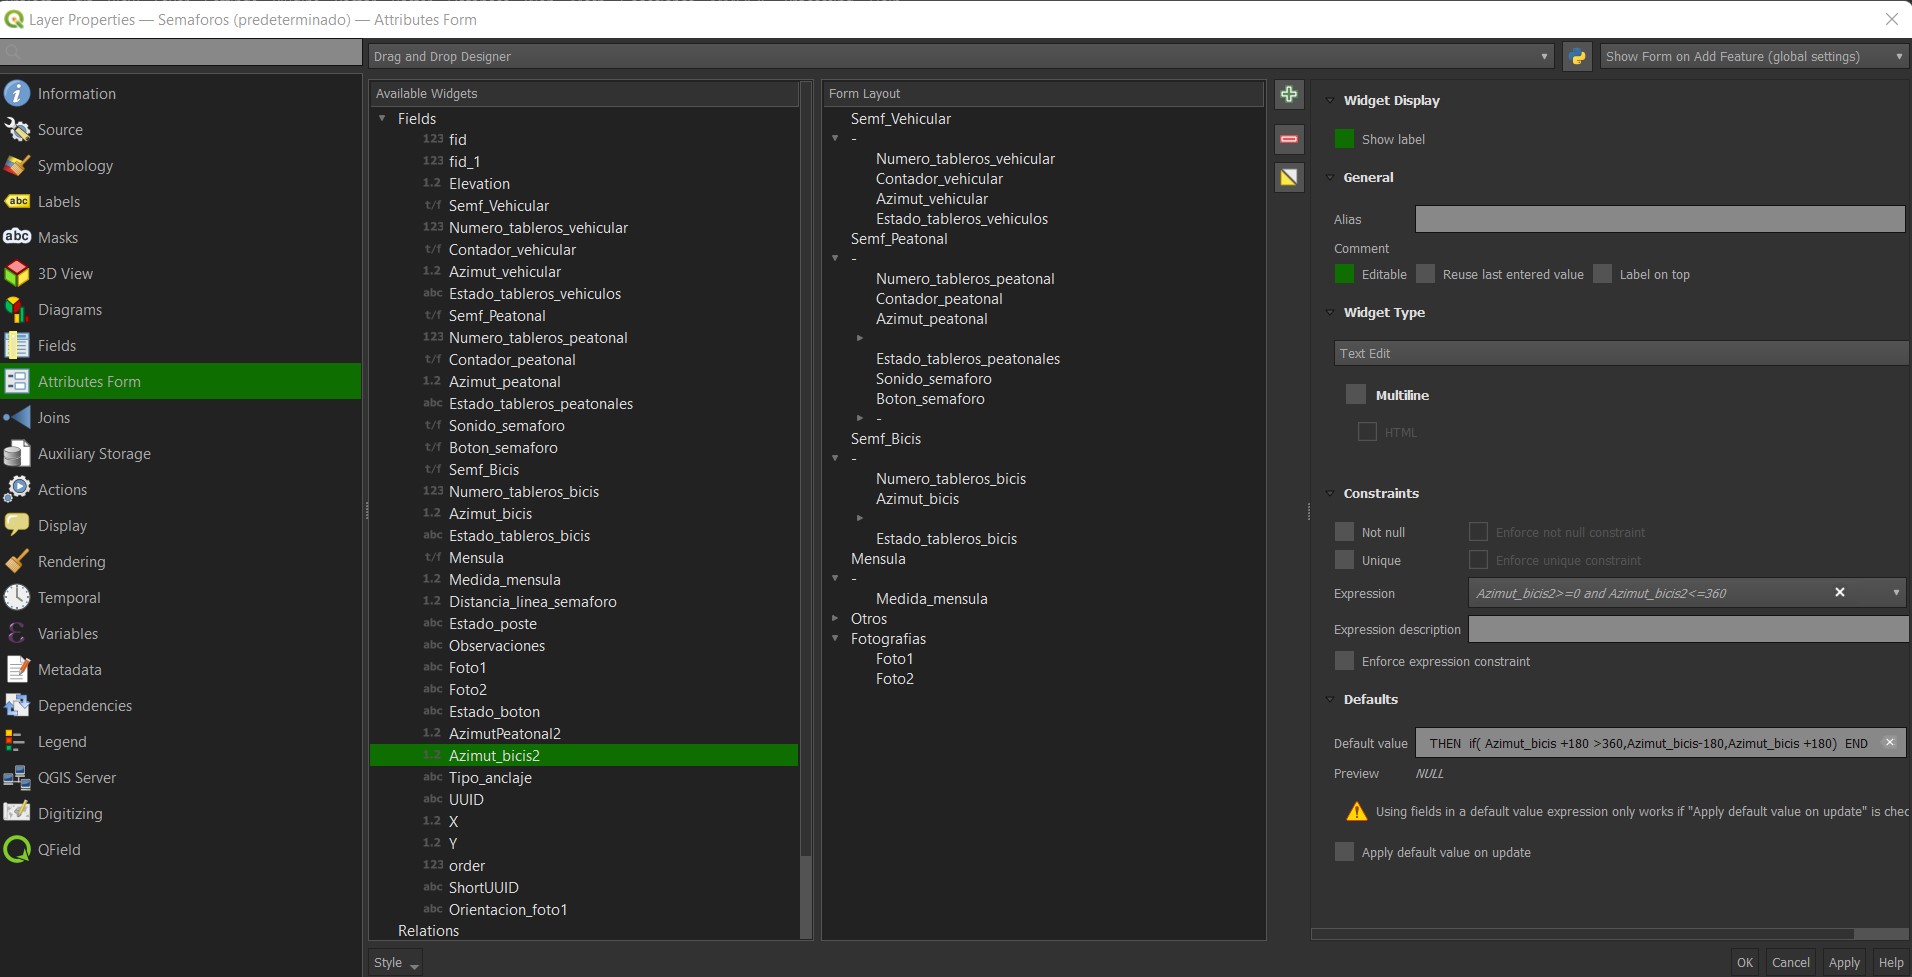Open the Python form code button
The height and width of the screenshot is (977, 1912).
pyautogui.click(x=1577, y=57)
